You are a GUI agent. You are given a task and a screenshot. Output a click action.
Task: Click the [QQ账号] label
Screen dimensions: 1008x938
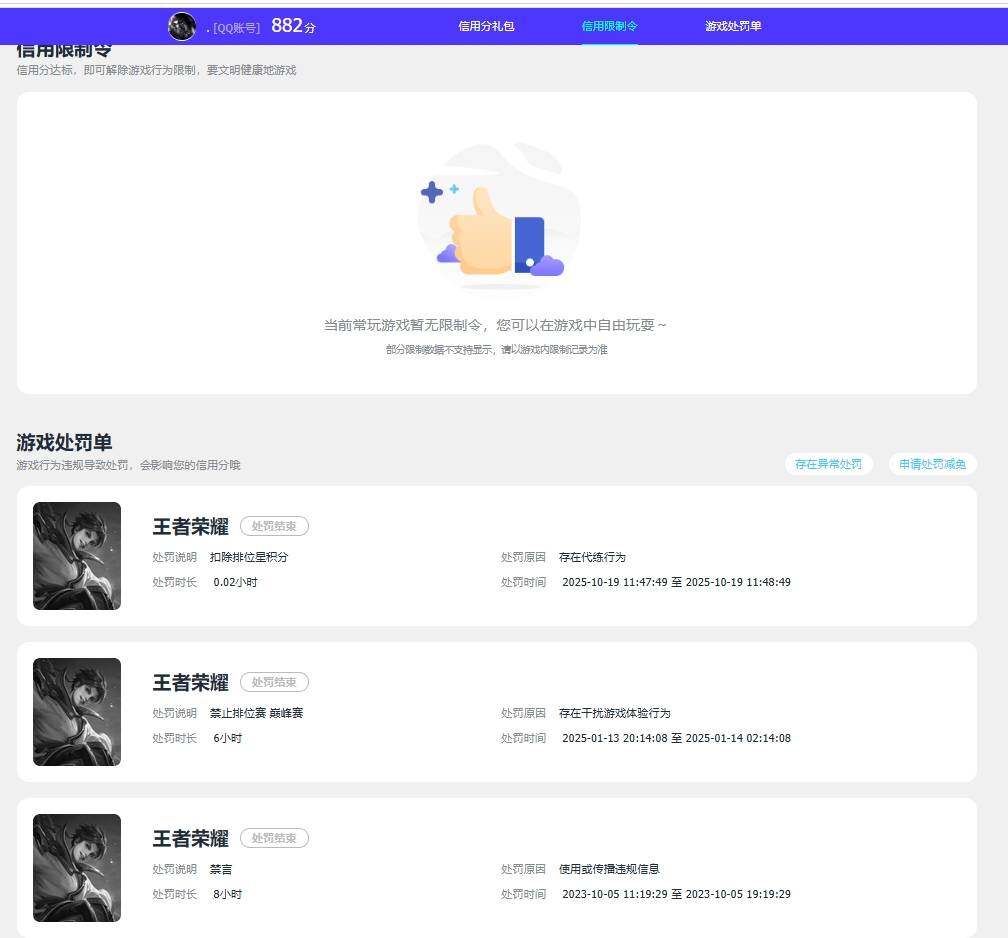tap(236, 28)
